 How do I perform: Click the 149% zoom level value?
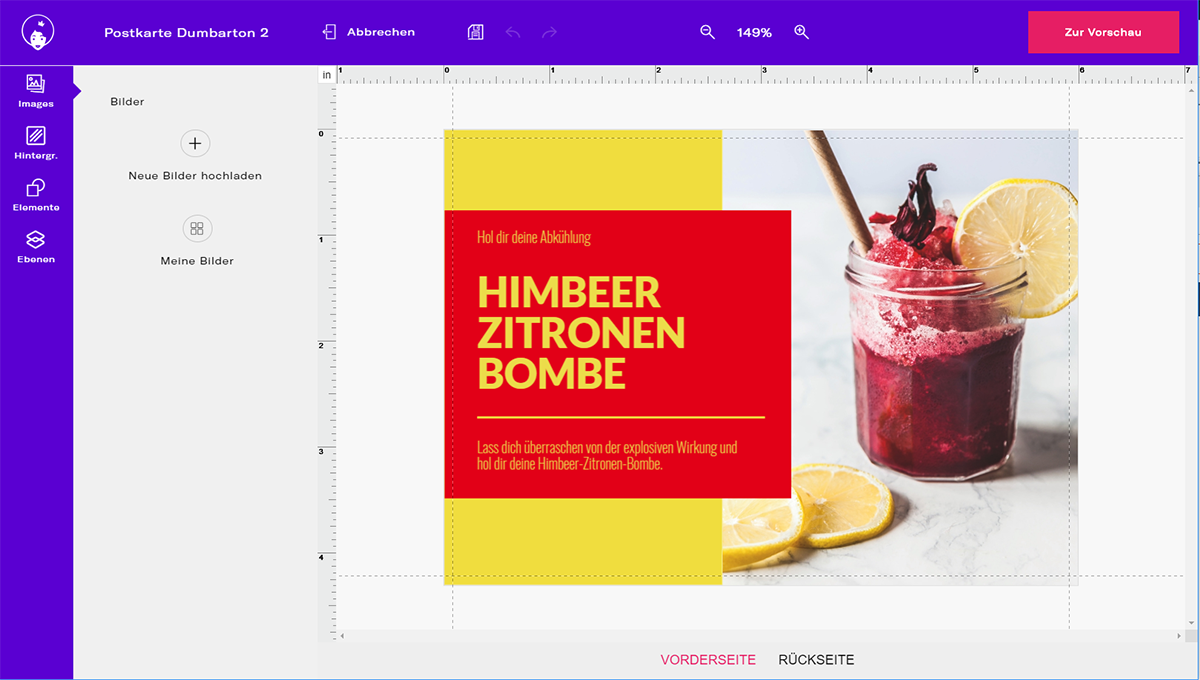coord(754,32)
